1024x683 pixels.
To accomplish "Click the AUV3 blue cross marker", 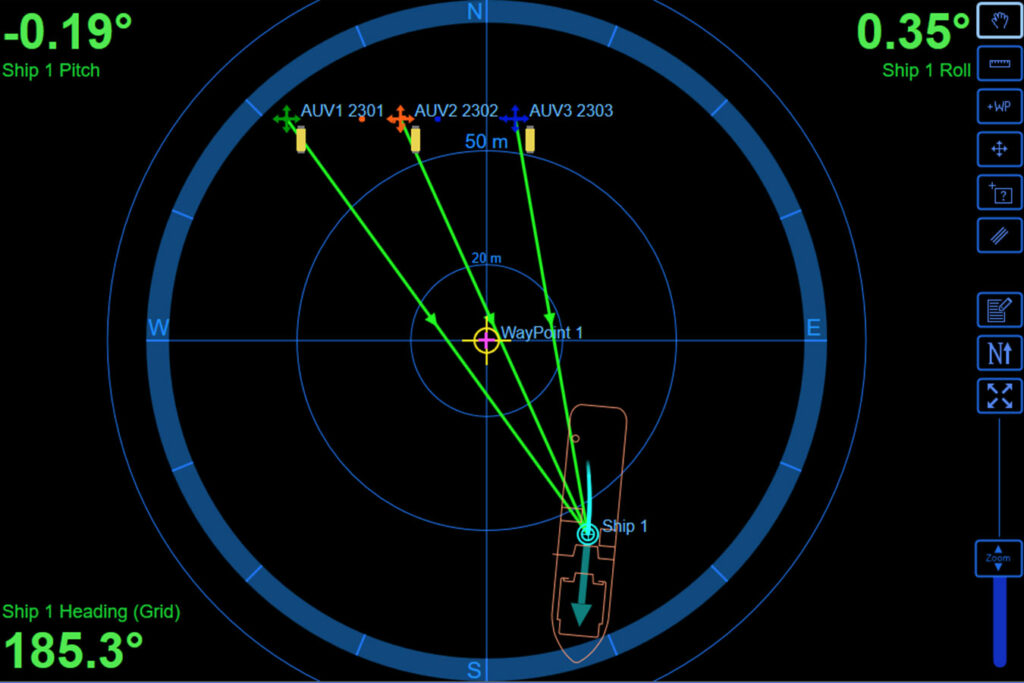I will tap(515, 118).
